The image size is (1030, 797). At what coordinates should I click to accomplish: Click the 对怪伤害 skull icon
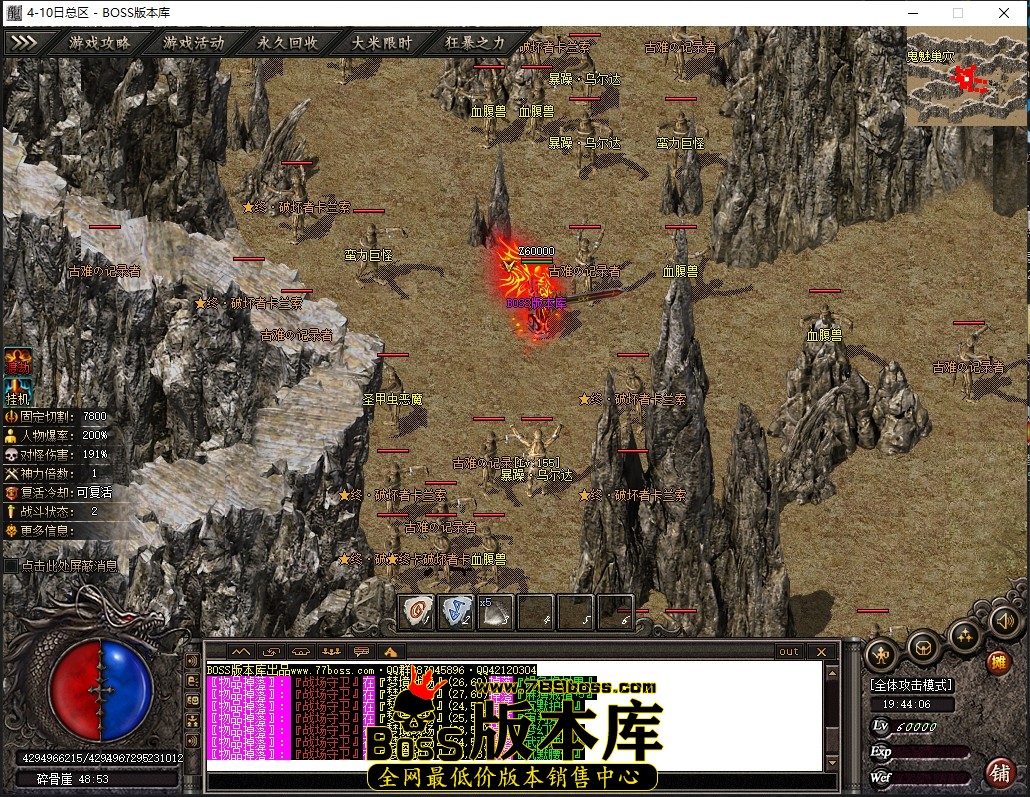(11, 454)
